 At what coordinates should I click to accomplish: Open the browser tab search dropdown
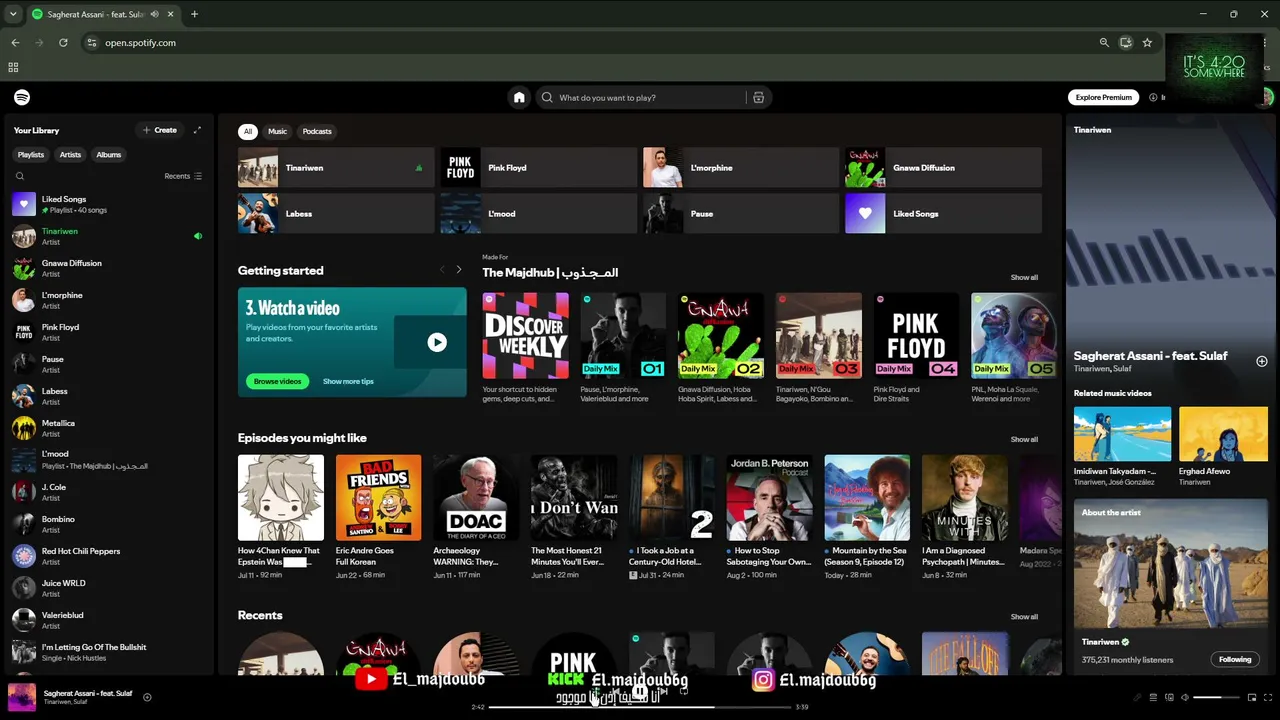13,14
